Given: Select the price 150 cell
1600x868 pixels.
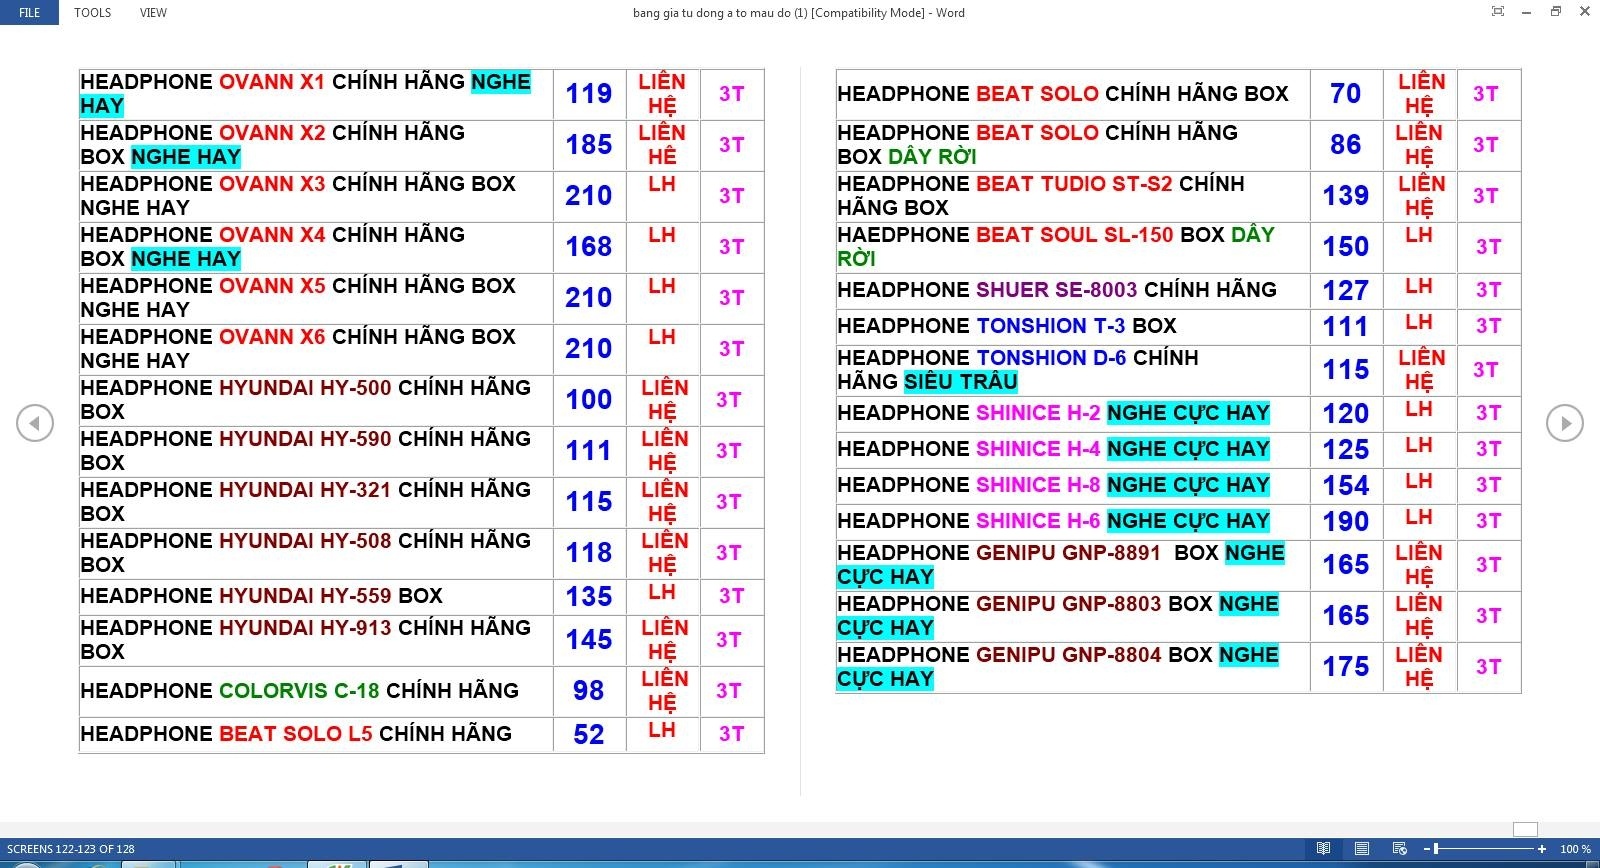Looking at the screenshot, I should click(1346, 247).
